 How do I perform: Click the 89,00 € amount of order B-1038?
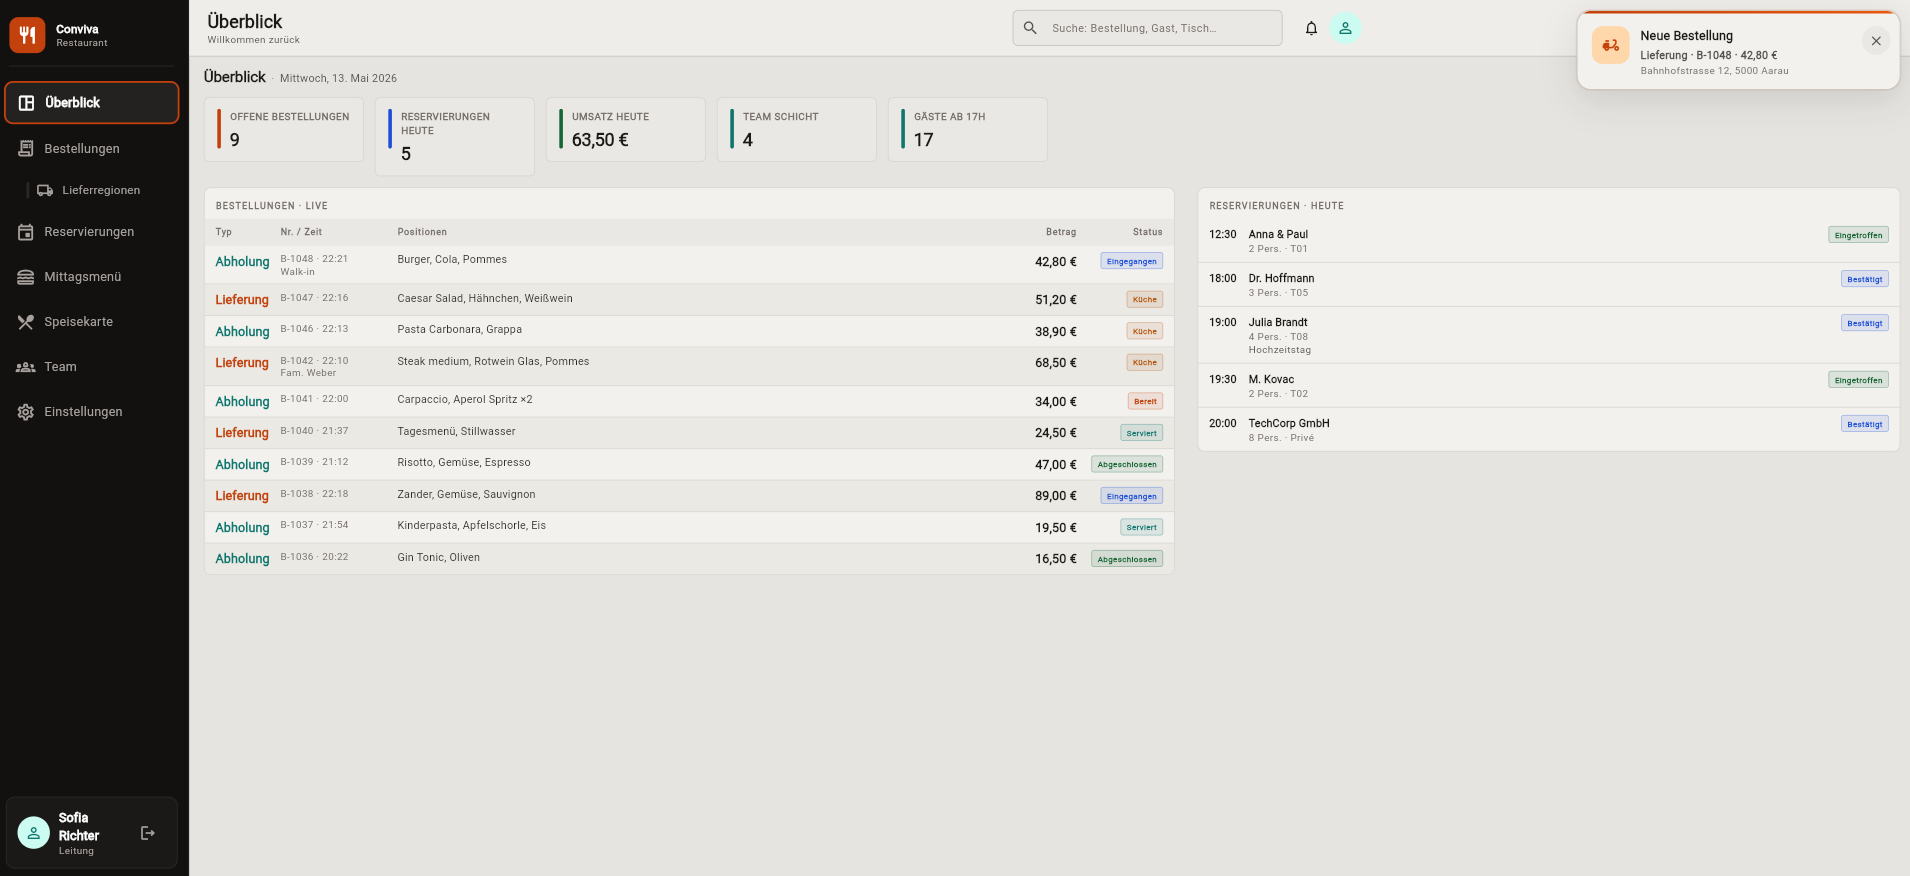tap(1056, 496)
